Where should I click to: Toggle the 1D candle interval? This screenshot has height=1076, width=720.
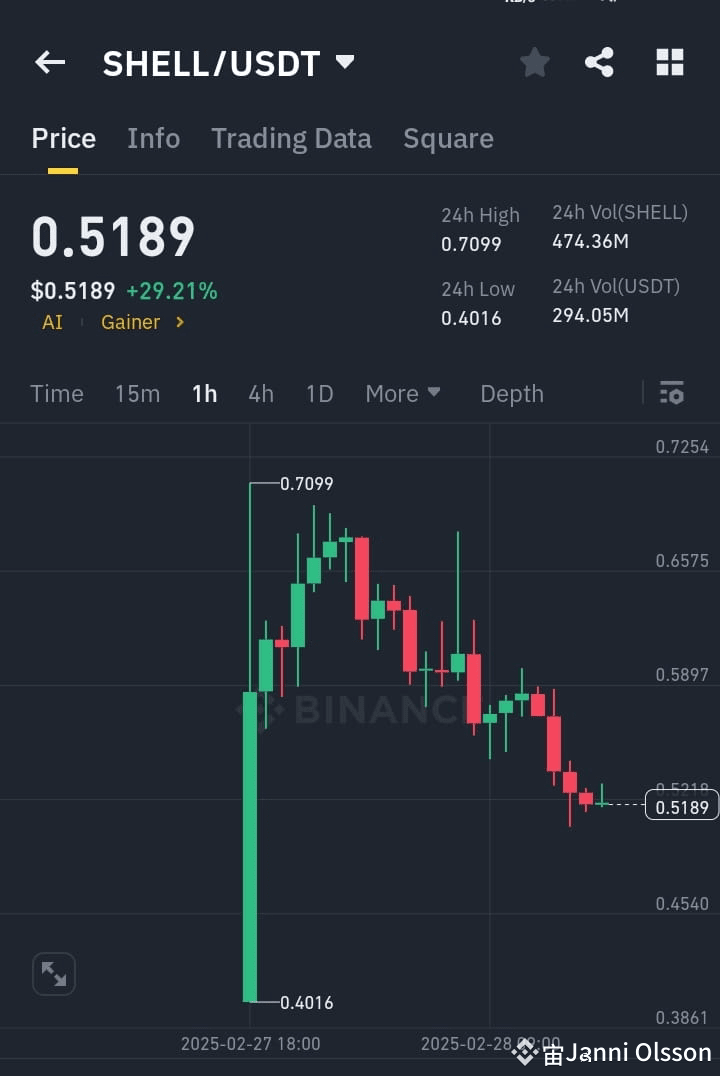319,393
